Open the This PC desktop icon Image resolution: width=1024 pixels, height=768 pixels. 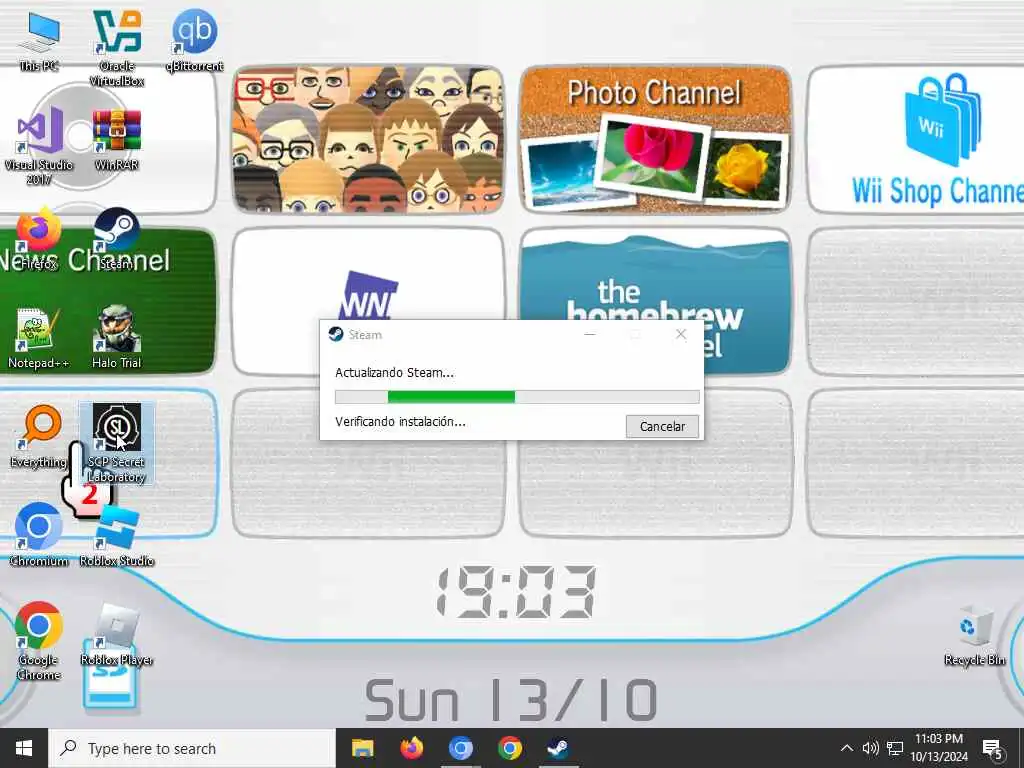(39, 40)
